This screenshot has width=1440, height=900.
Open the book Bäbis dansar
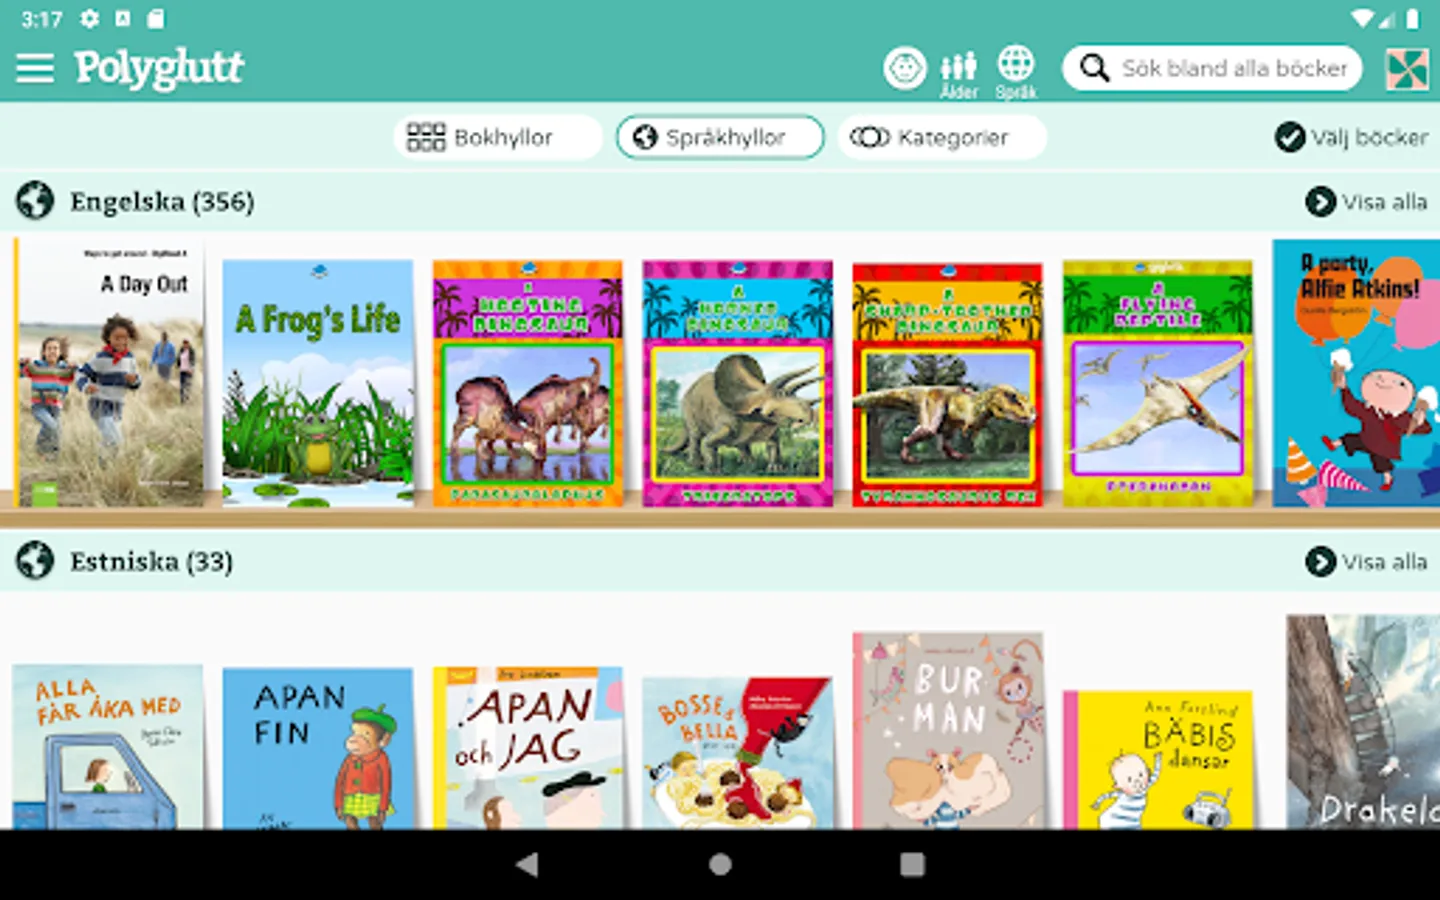click(1158, 759)
